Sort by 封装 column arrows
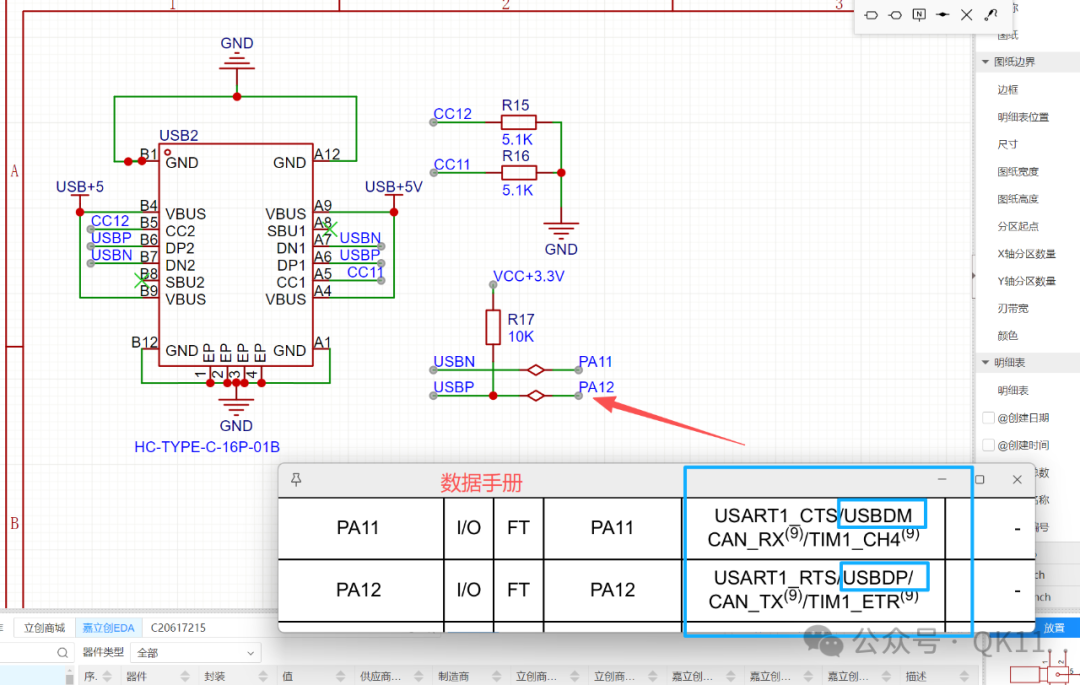Image resolution: width=1080 pixels, height=685 pixels. pos(262,676)
